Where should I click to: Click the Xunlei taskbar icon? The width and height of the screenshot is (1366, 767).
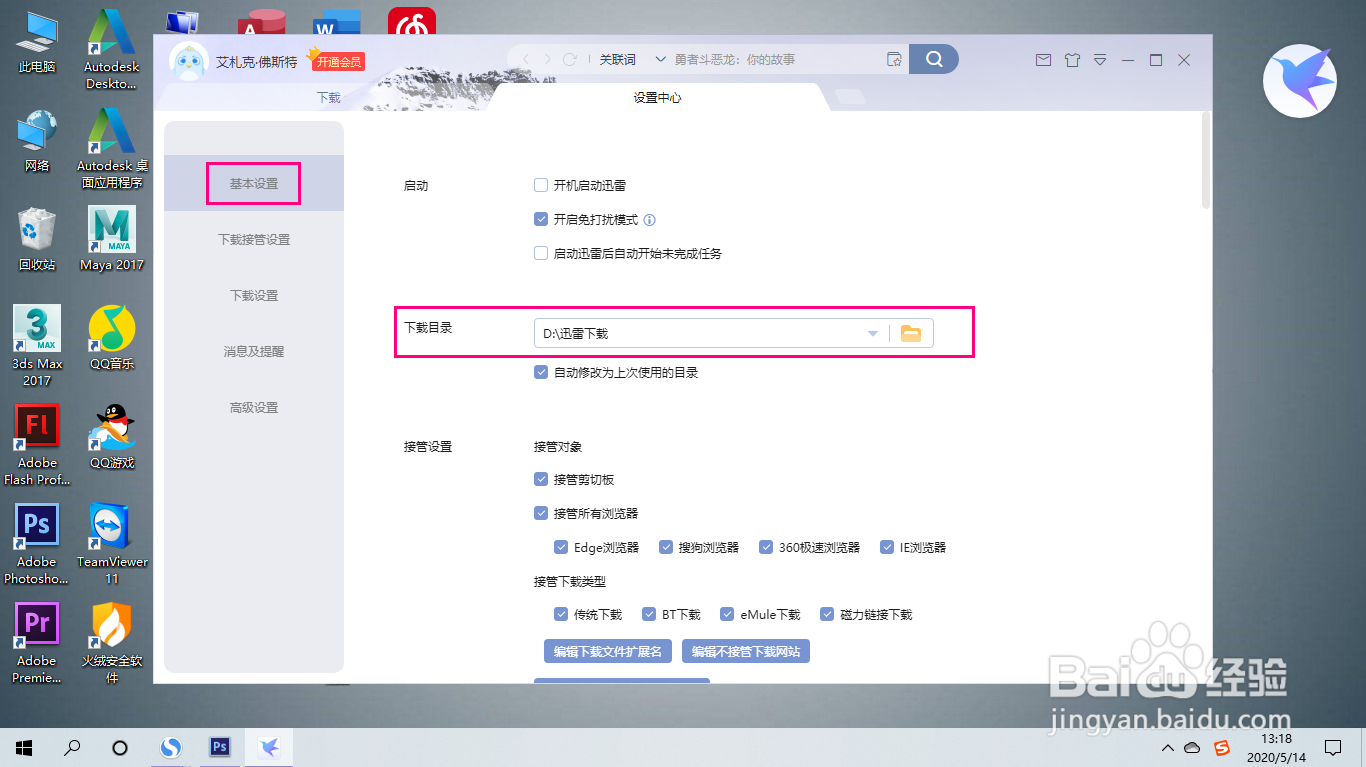coord(268,747)
